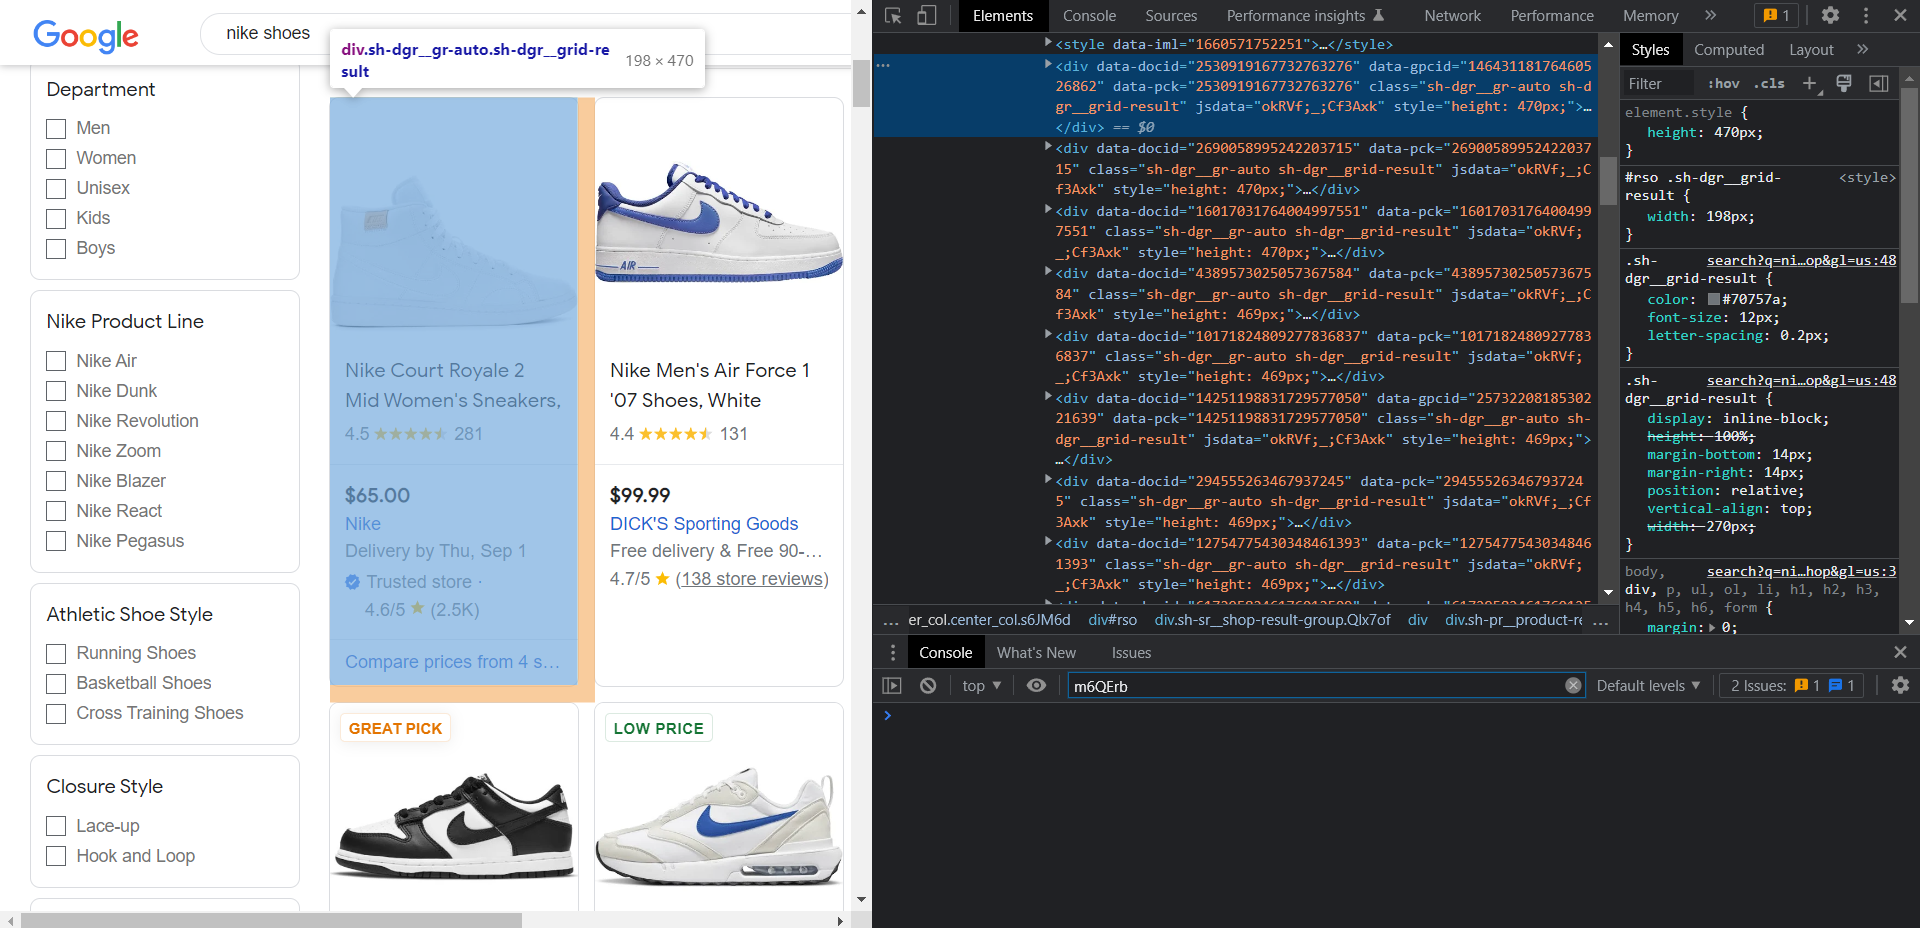Click the breadcrumb right ellipsis
The image size is (1920, 928).
(x=1601, y=620)
